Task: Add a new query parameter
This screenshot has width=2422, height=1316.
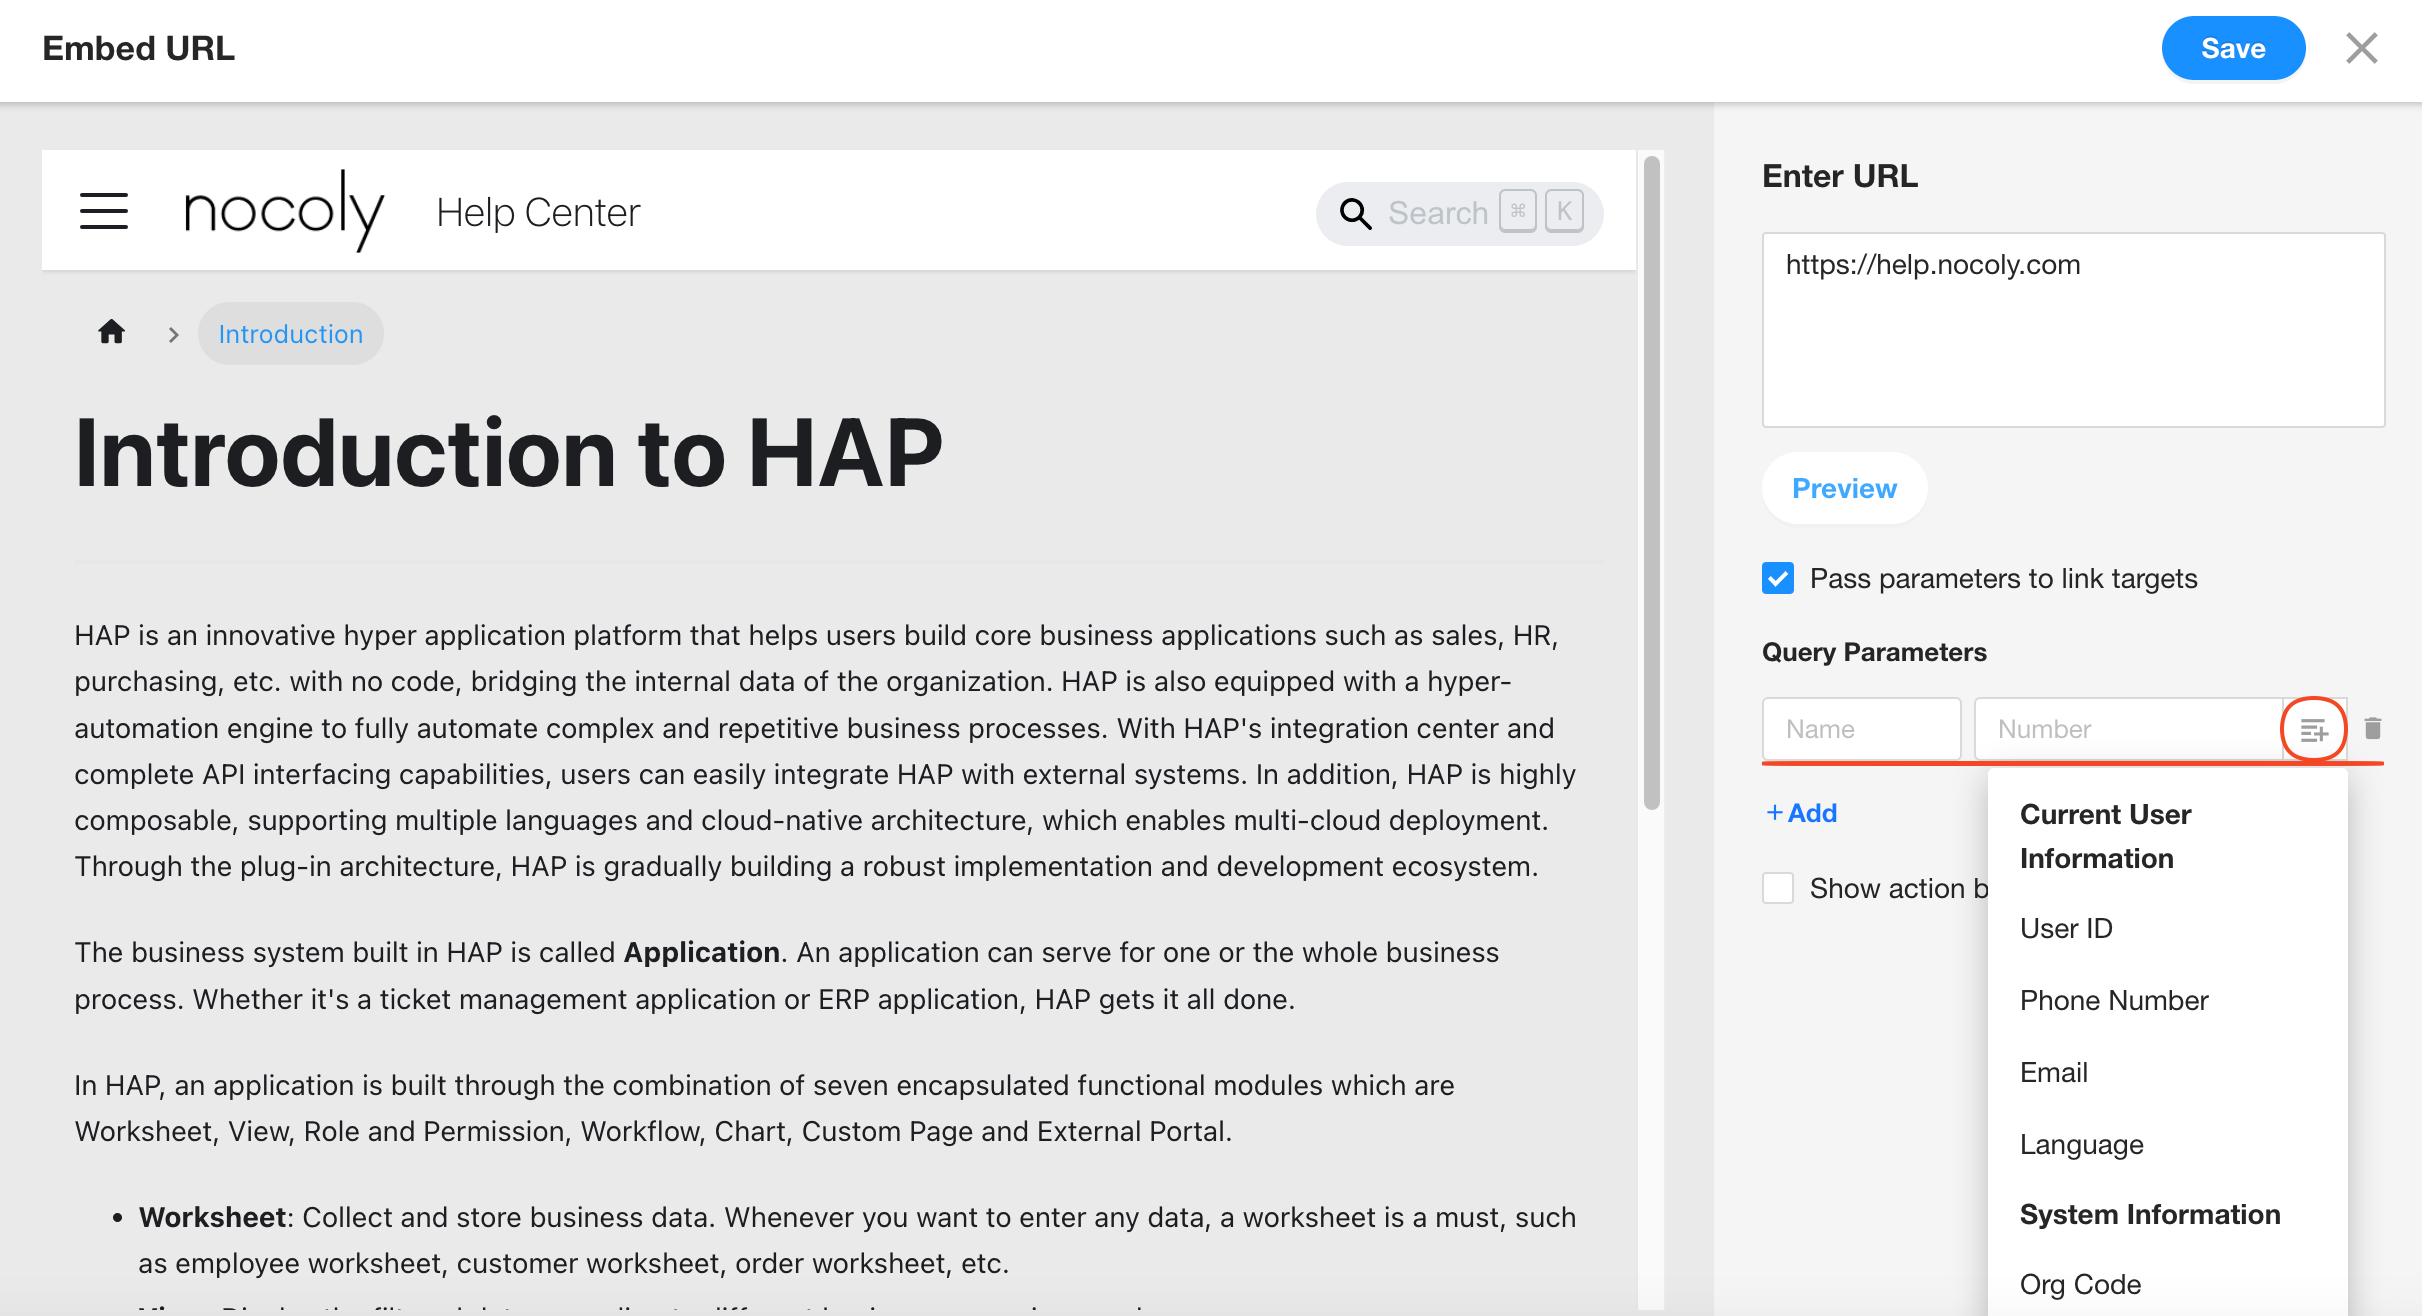Action: [x=1802, y=813]
